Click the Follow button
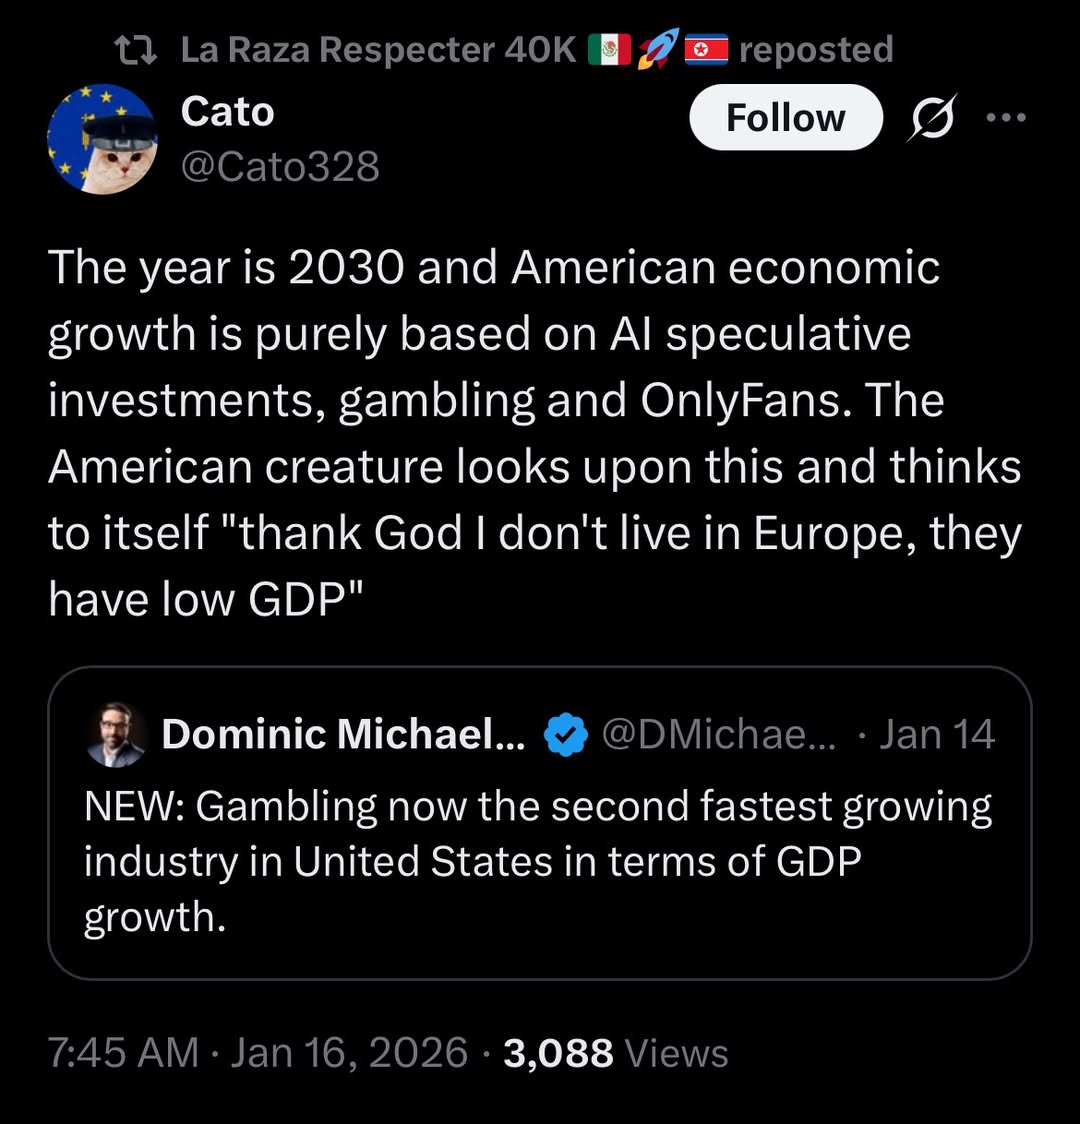The width and height of the screenshot is (1080, 1124). point(786,118)
